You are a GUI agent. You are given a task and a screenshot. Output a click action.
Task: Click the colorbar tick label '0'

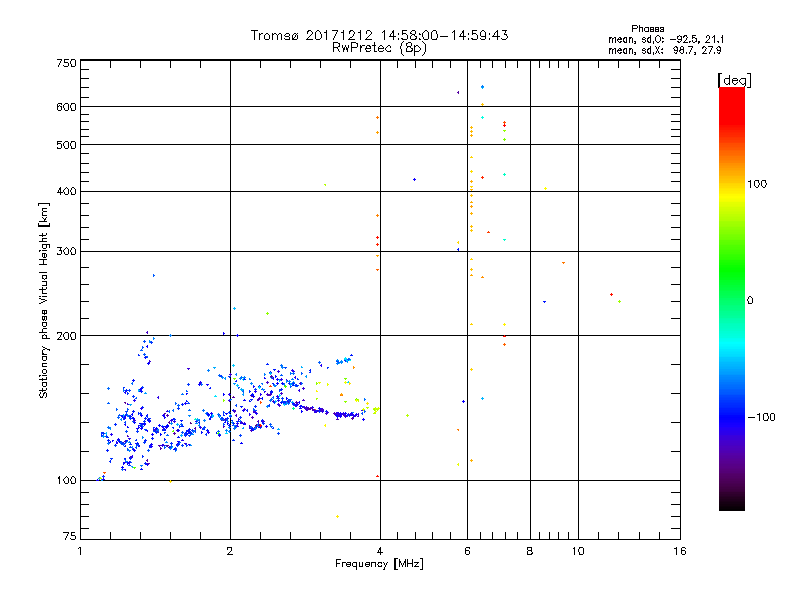point(750,301)
